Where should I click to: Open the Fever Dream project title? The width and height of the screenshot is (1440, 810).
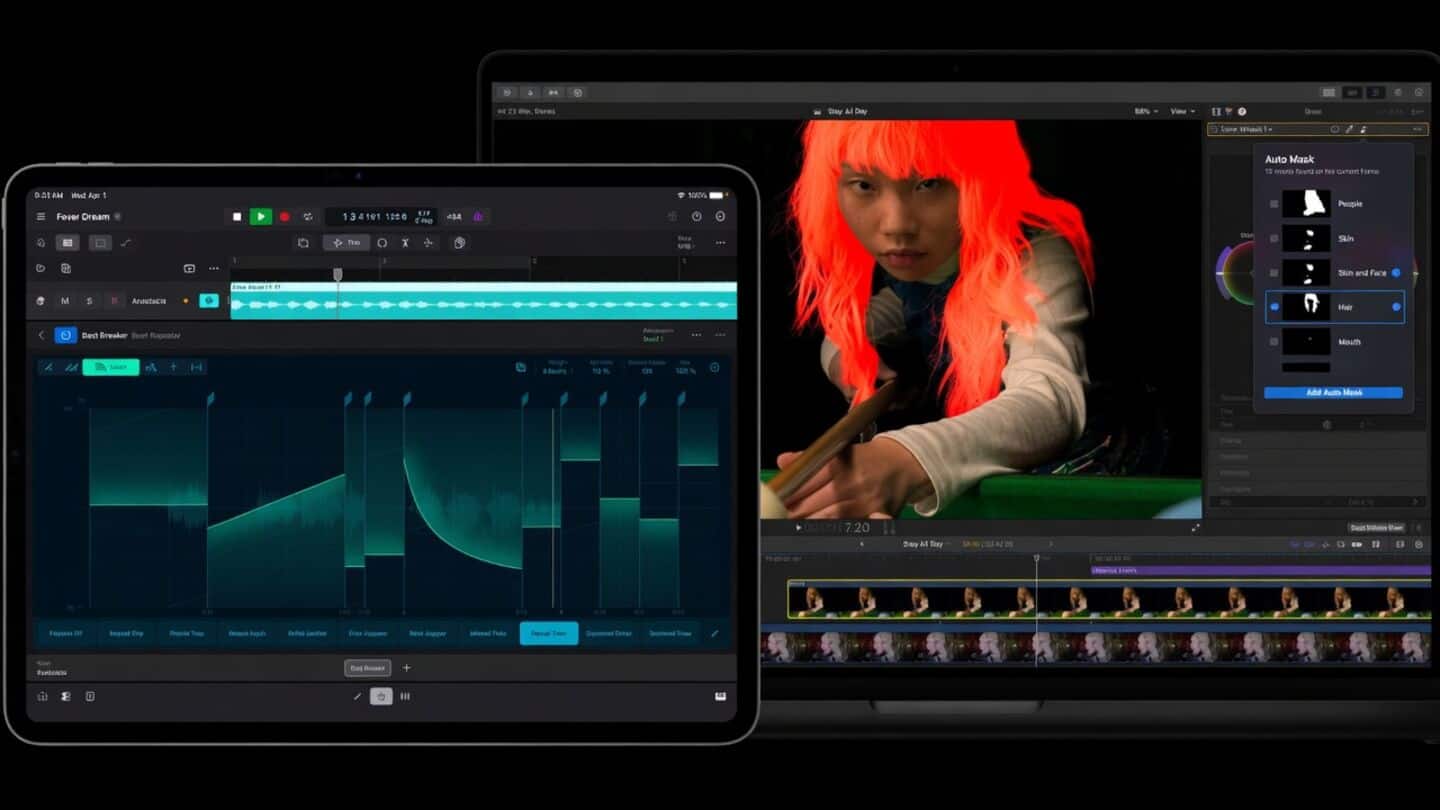click(x=83, y=217)
